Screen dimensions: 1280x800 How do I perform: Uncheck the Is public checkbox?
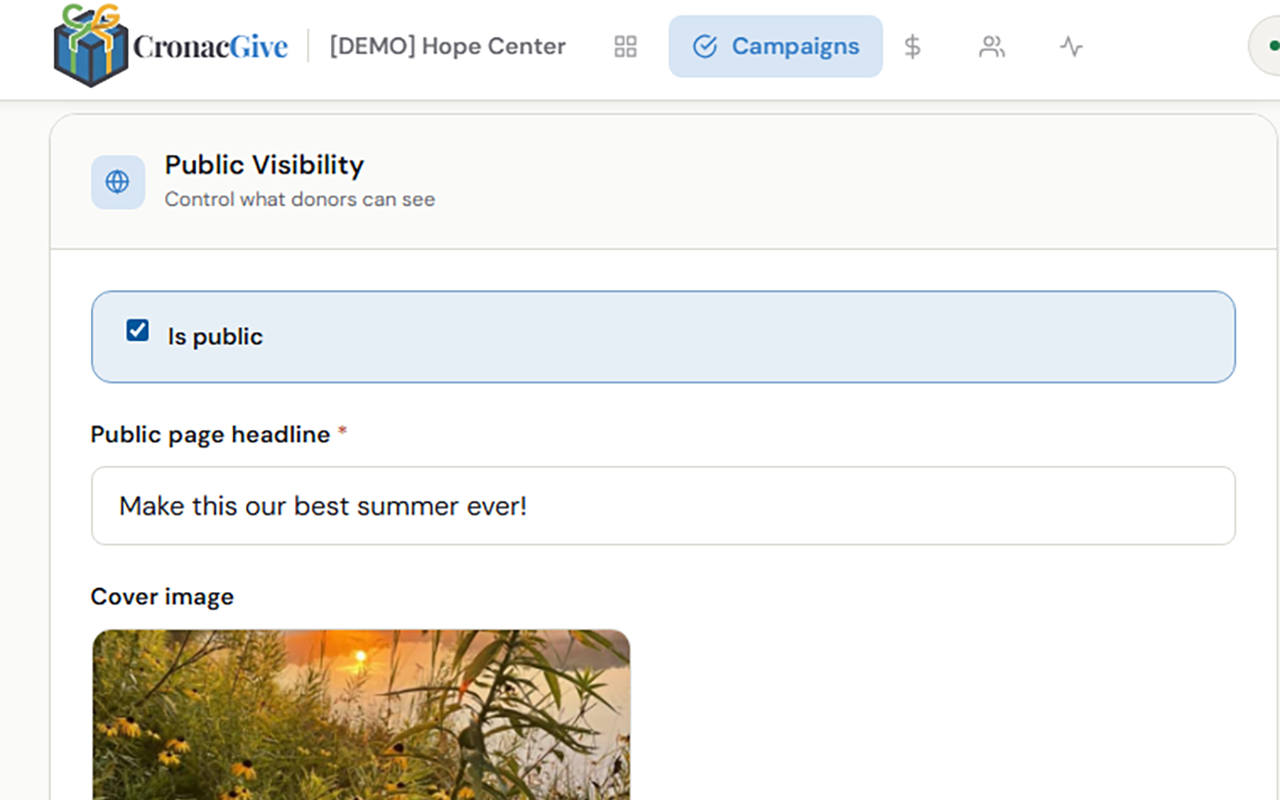[137, 330]
